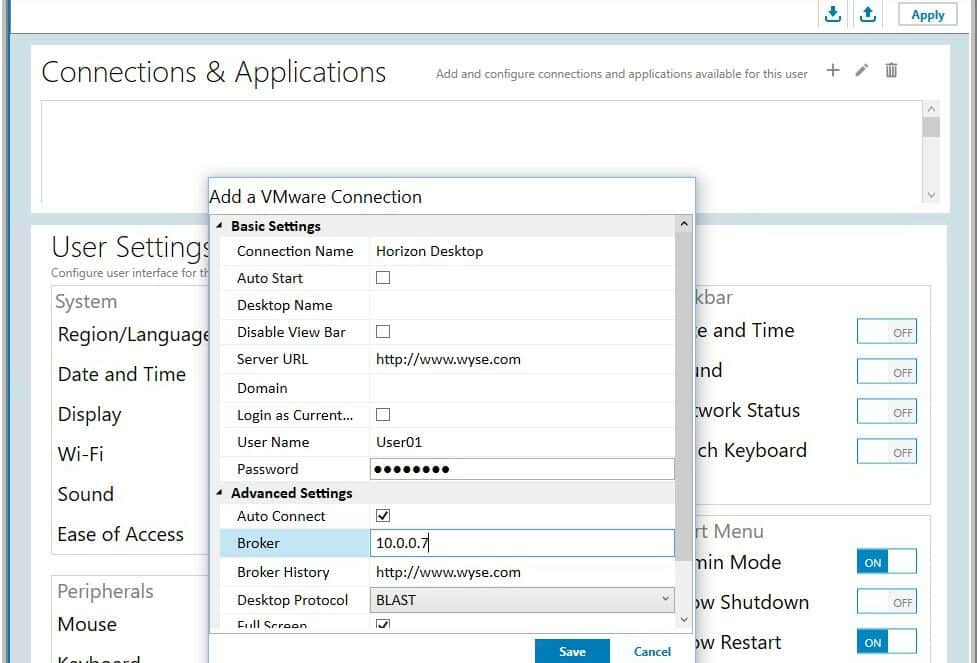The height and width of the screenshot is (663, 977).
Task: Toggle the Touch Keyboard switch
Action: pos(886,451)
